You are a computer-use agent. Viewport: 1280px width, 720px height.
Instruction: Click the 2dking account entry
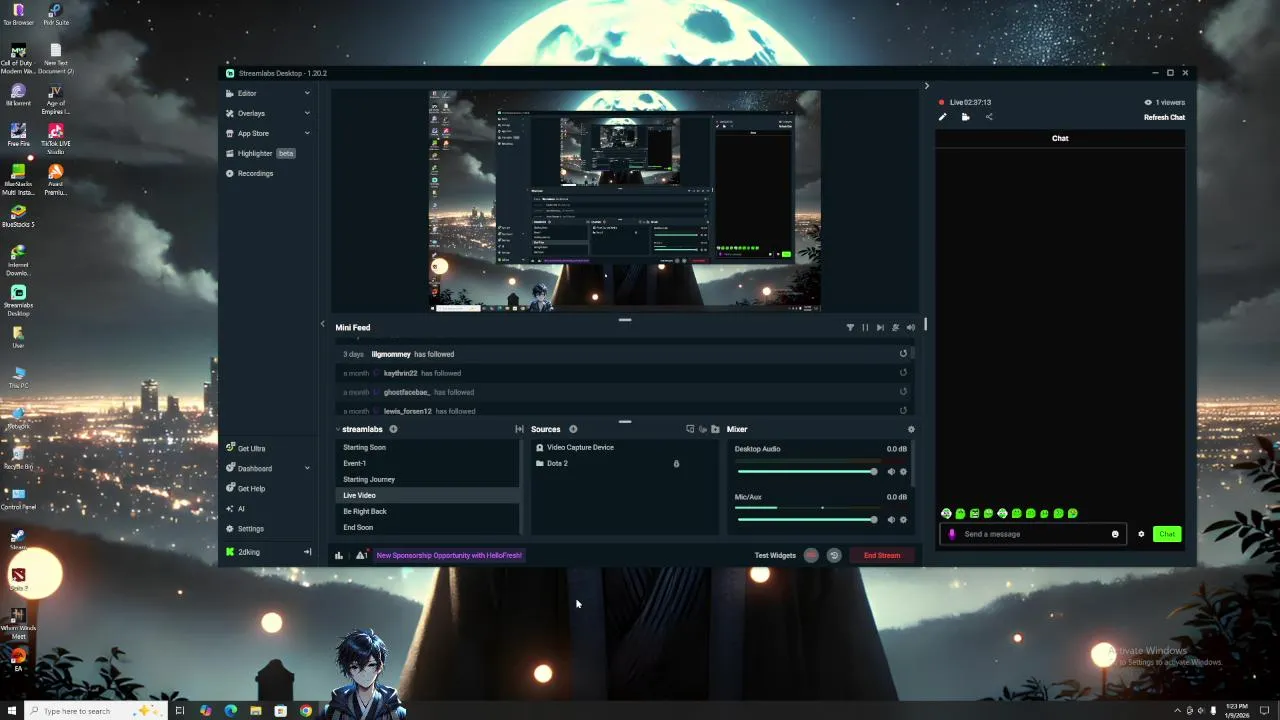[248, 552]
